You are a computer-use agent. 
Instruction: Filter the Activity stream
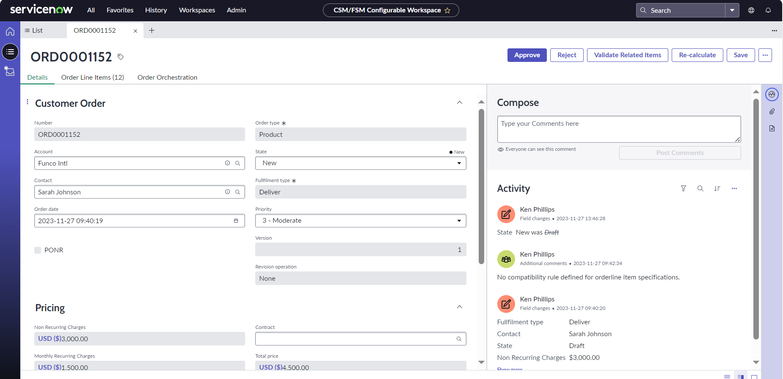684,188
